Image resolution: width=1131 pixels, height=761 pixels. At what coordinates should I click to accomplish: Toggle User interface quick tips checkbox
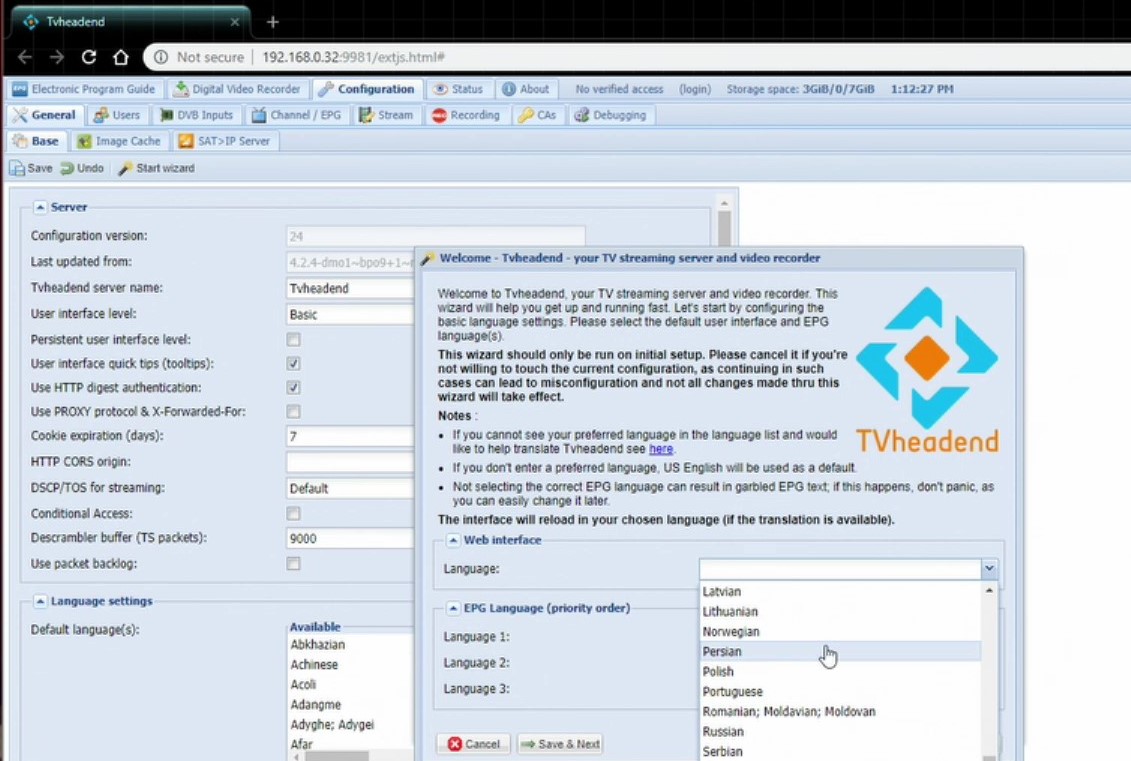pos(294,364)
